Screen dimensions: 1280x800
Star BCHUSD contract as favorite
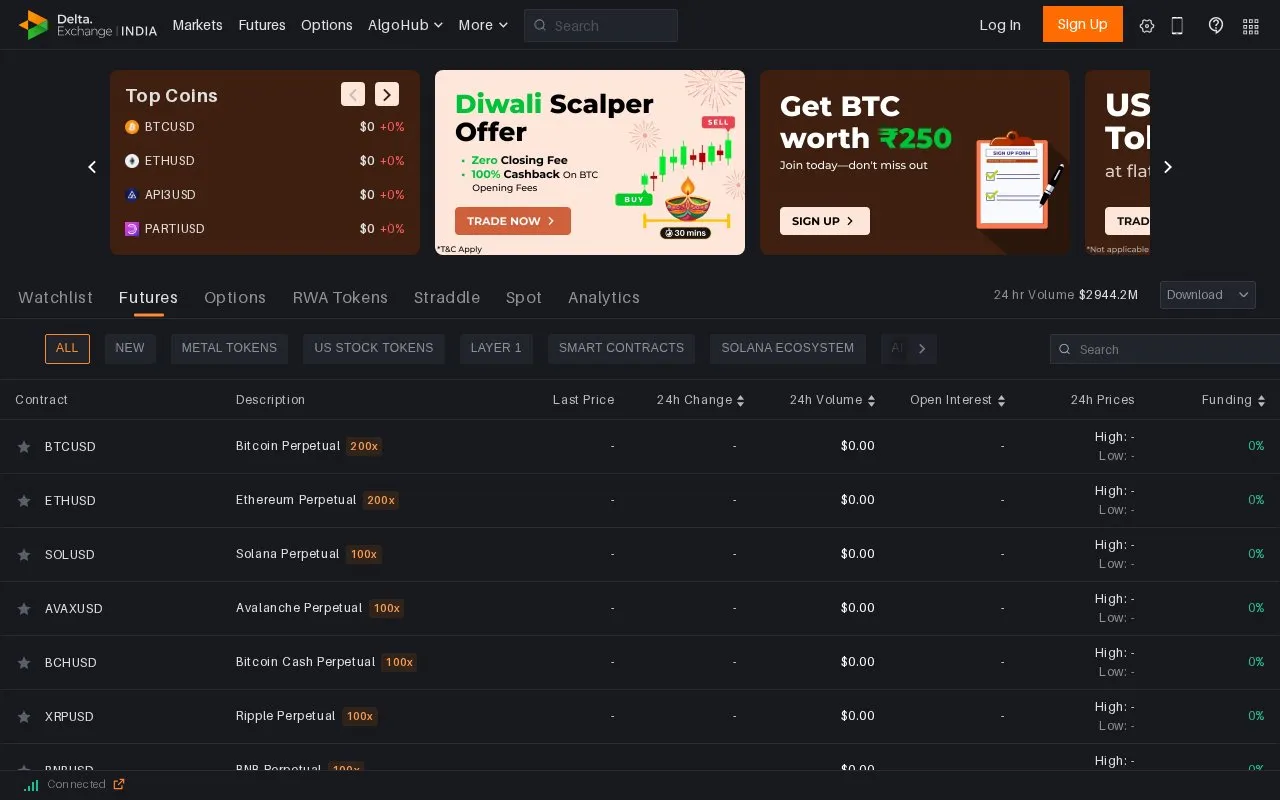tap(24, 663)
